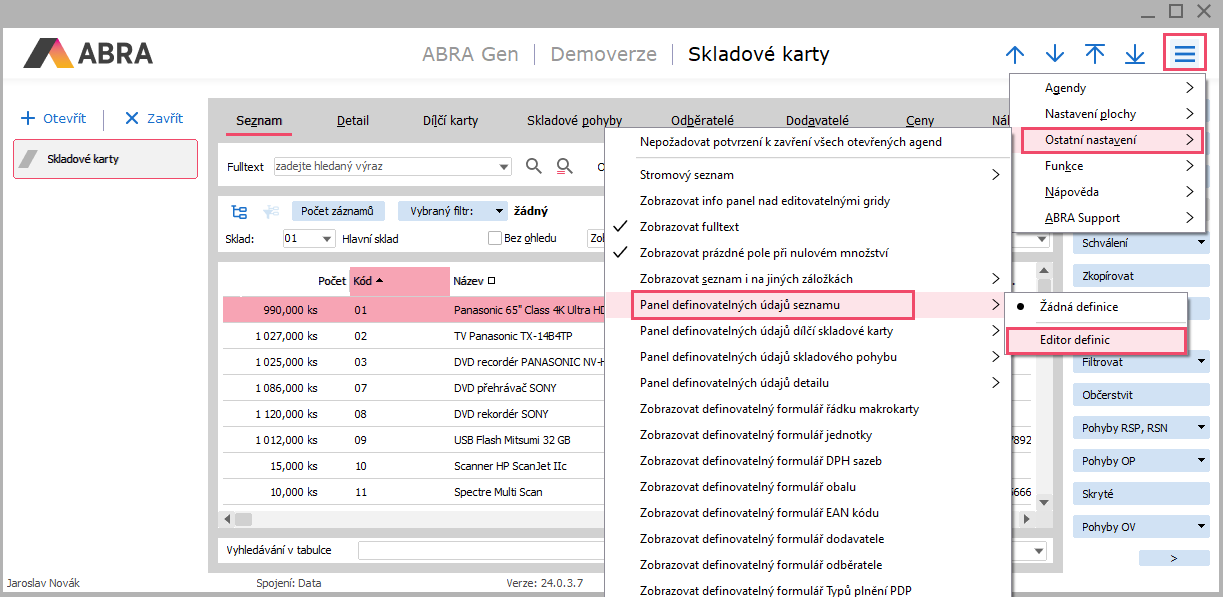Click the Vyhledávání v tabulce input
The height and width of the screenshot is (597, 1223).
pos(481,550)
